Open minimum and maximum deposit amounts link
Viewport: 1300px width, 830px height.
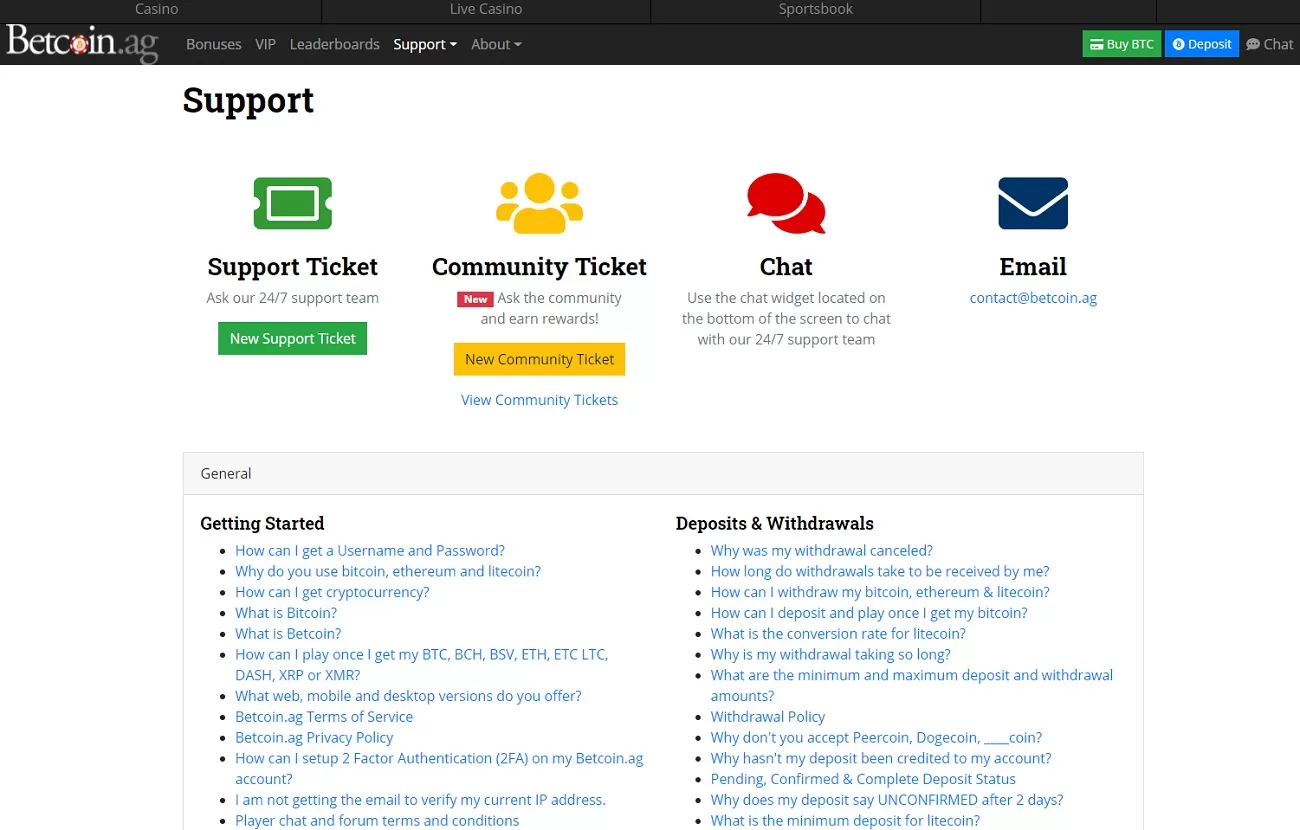pos(912,686)
